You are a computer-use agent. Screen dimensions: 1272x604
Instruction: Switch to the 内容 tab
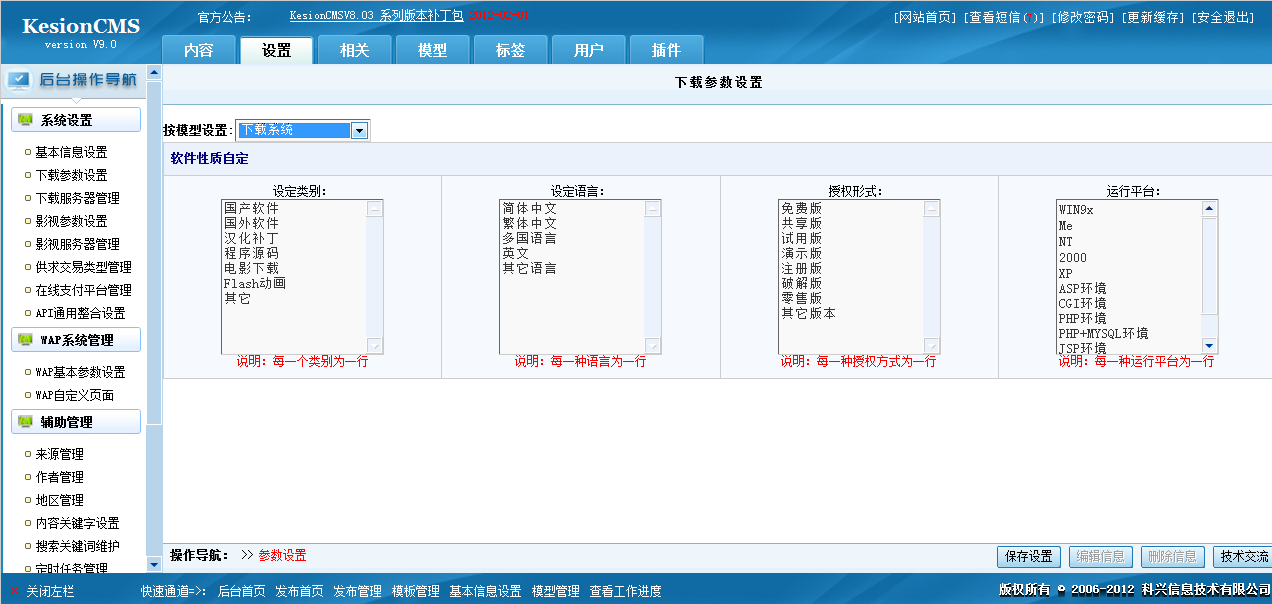tap(199, 50)
